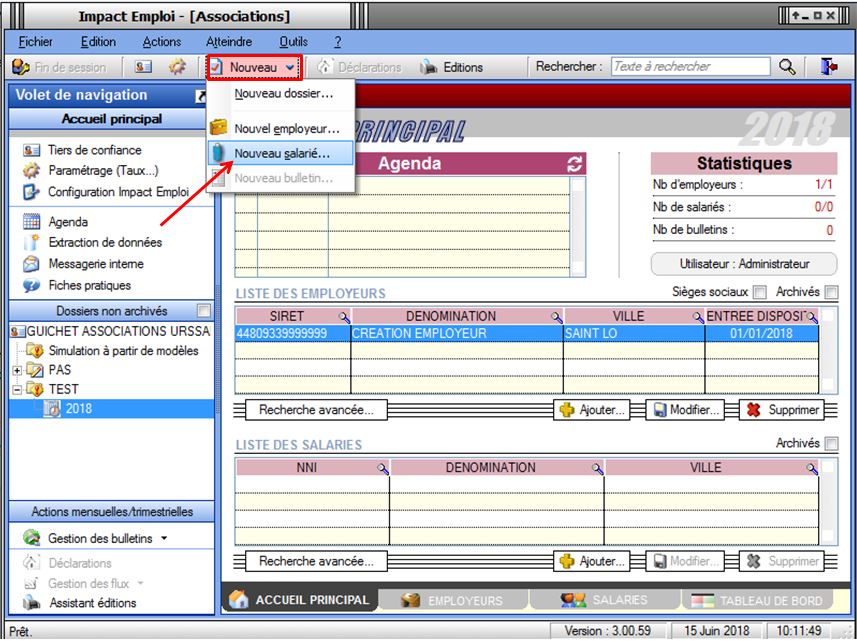Screen dimensions: 857x641
Task: Open the Gestion des bulletins dropdown arrow
Action: point(164,539)
